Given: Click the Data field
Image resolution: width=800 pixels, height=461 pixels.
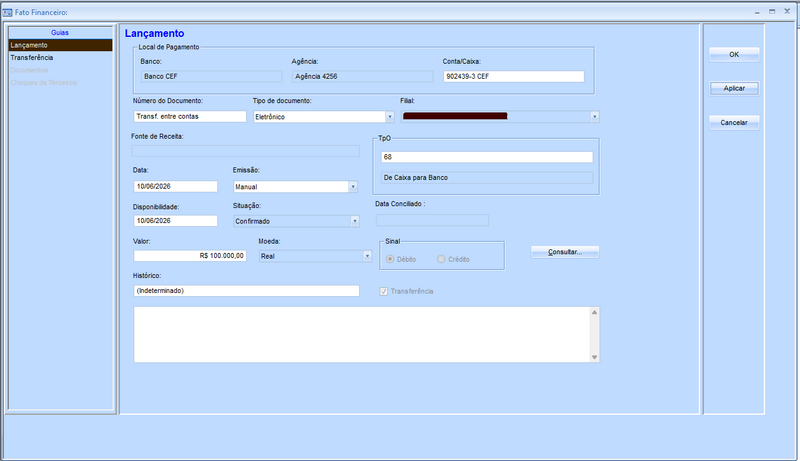Looking at the screenshot, I should click(176, 187).
